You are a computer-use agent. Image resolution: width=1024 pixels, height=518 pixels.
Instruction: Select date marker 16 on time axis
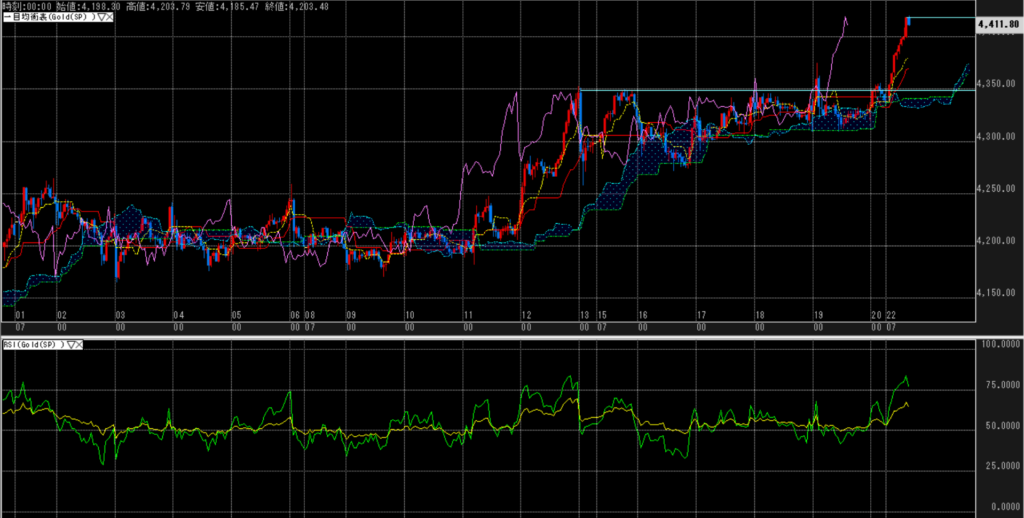tap(642, 314)
